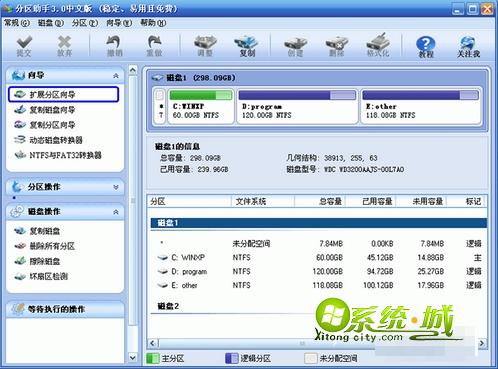498x369 pixels.
Task: Choose 复制磁盘 under 磁盘操作
Action: (37, 231)
